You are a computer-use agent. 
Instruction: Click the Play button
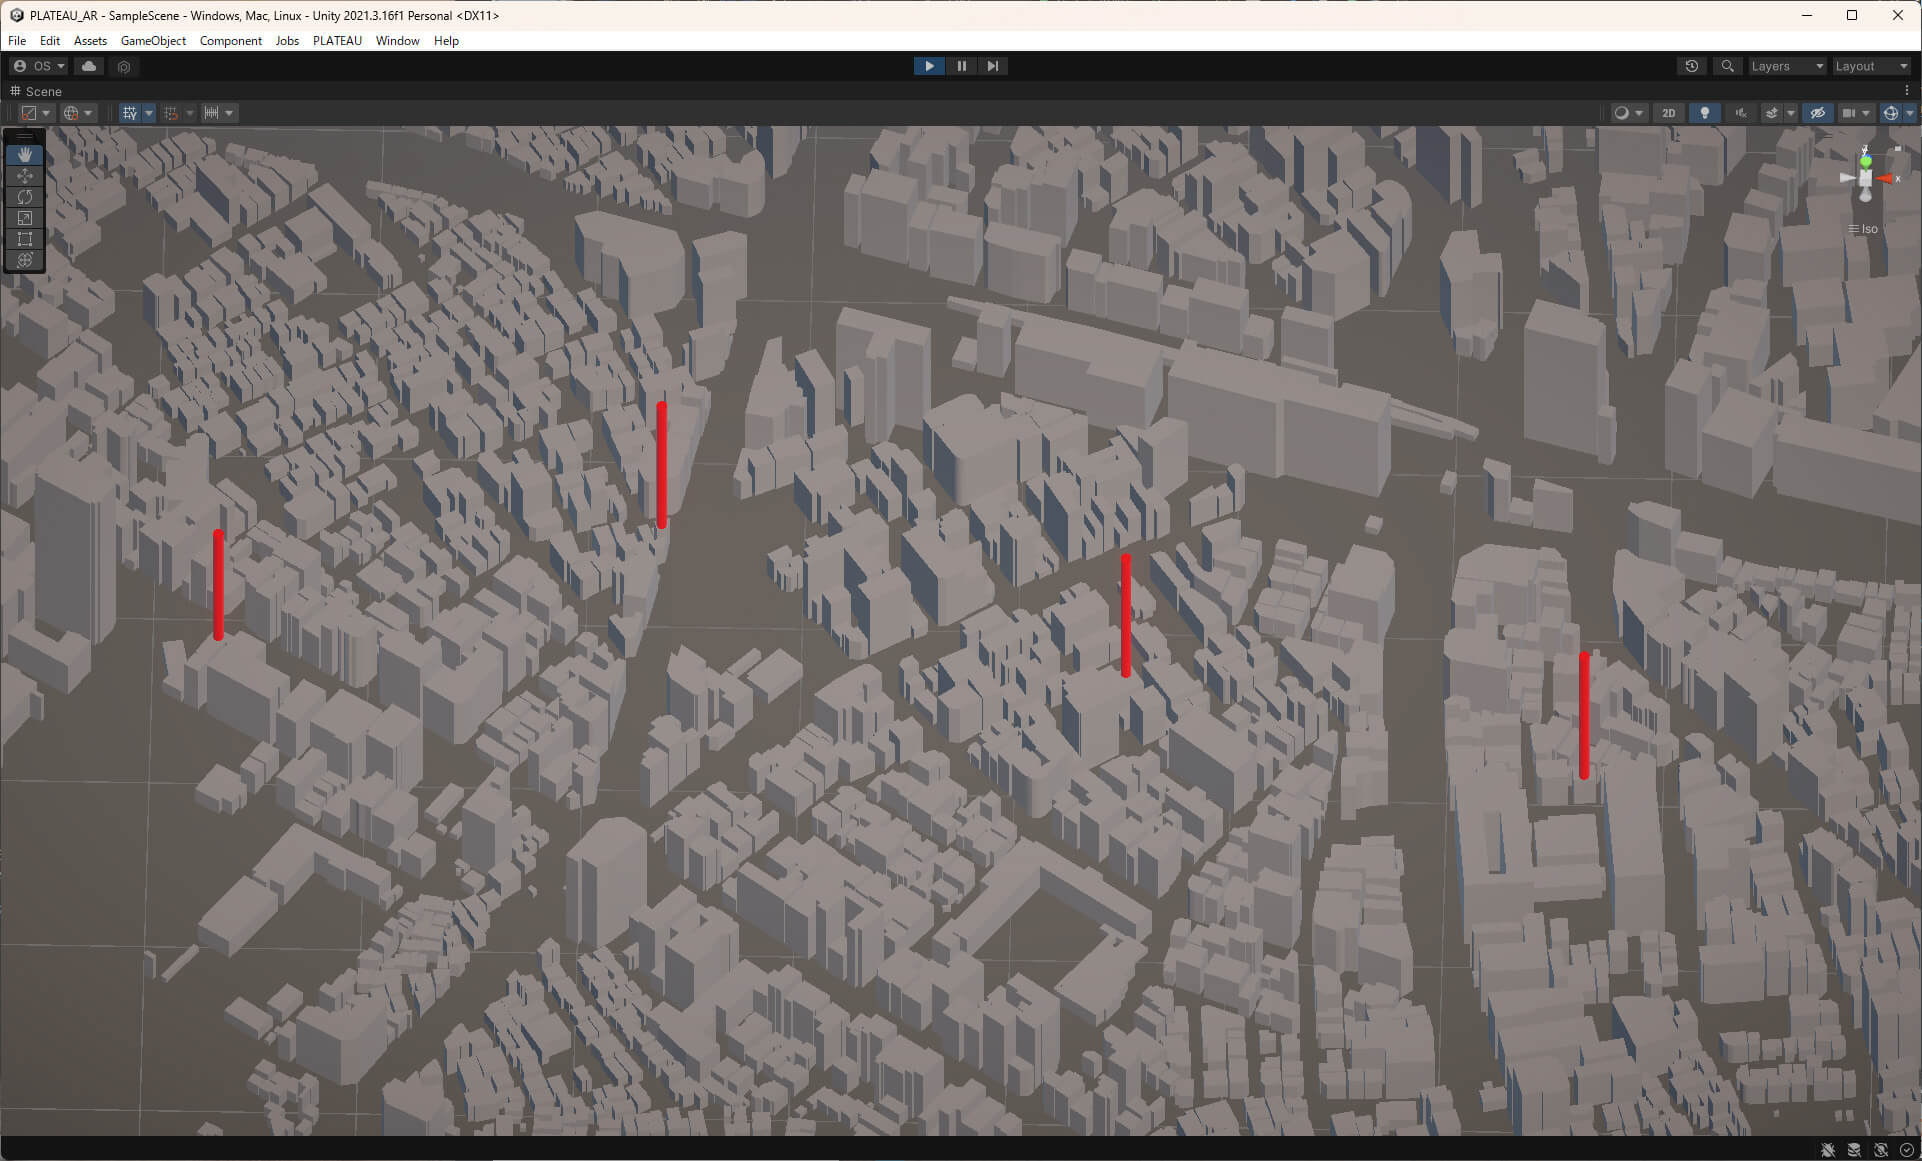pyautogui.click(x=929, y=66)
